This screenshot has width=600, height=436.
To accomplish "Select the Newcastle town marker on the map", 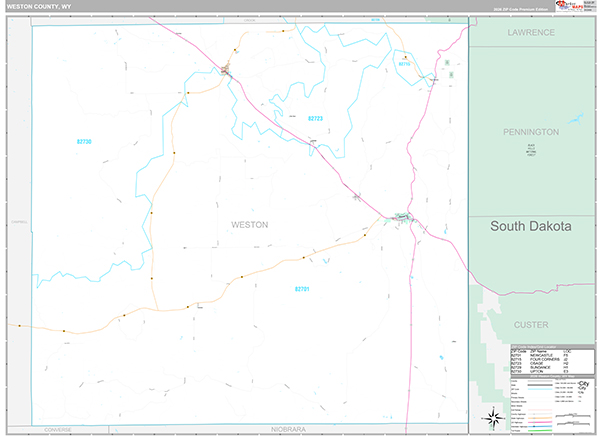I will tap(403, 217).
